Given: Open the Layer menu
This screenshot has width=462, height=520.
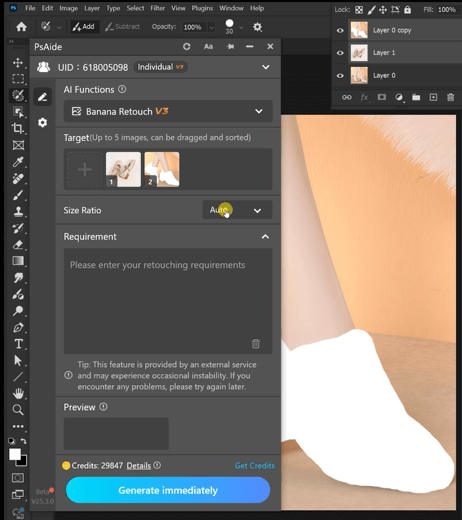Looking at the screenshot, I should (92, 8).
